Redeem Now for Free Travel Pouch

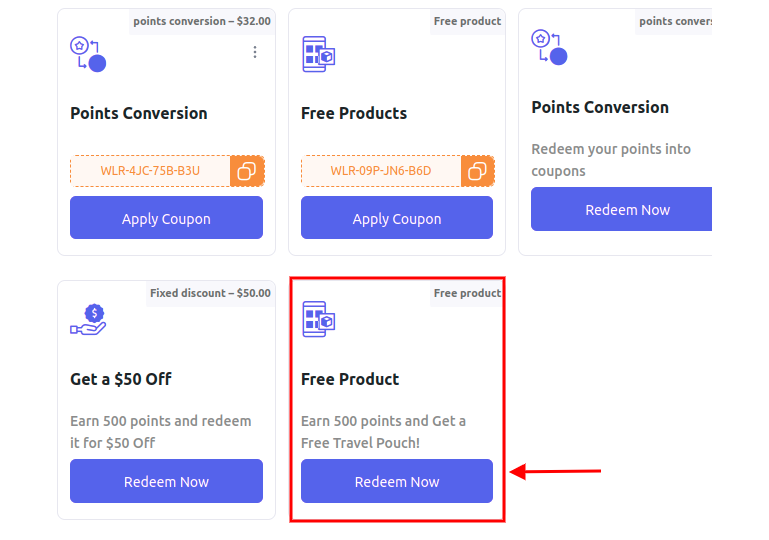point(397,481)
